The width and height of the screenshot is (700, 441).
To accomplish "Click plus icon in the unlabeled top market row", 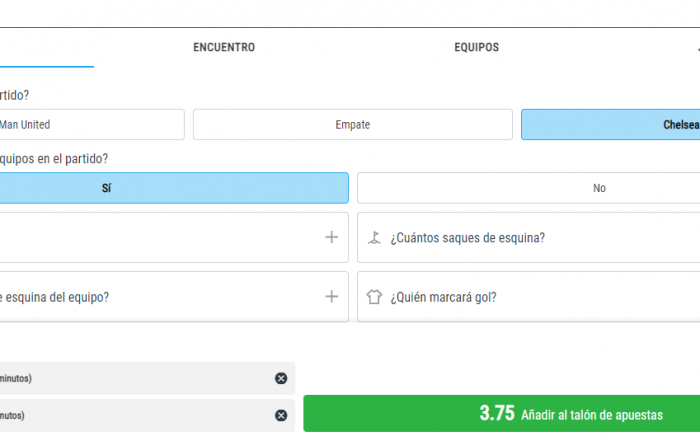I will pyautogui.click(x=331, y=238).
